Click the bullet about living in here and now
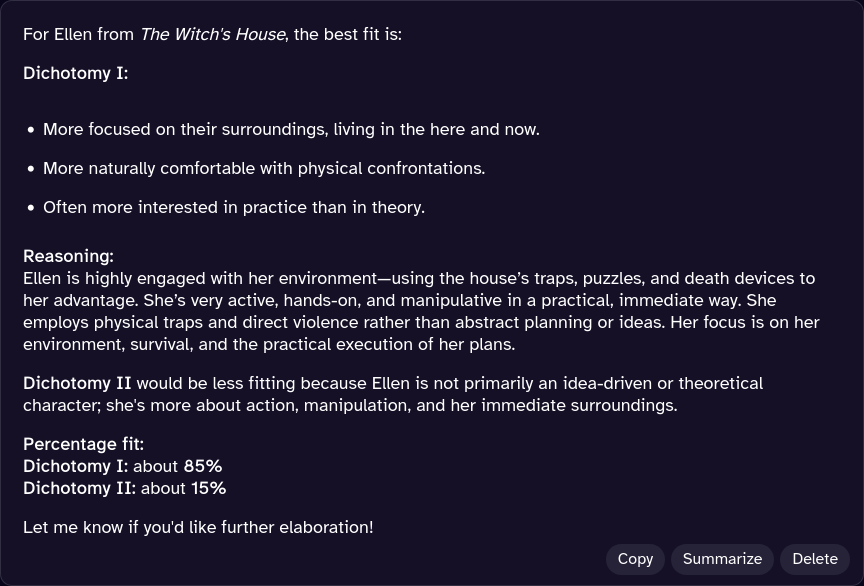Screen dimensions: 864x586 (x=291, y=129)
